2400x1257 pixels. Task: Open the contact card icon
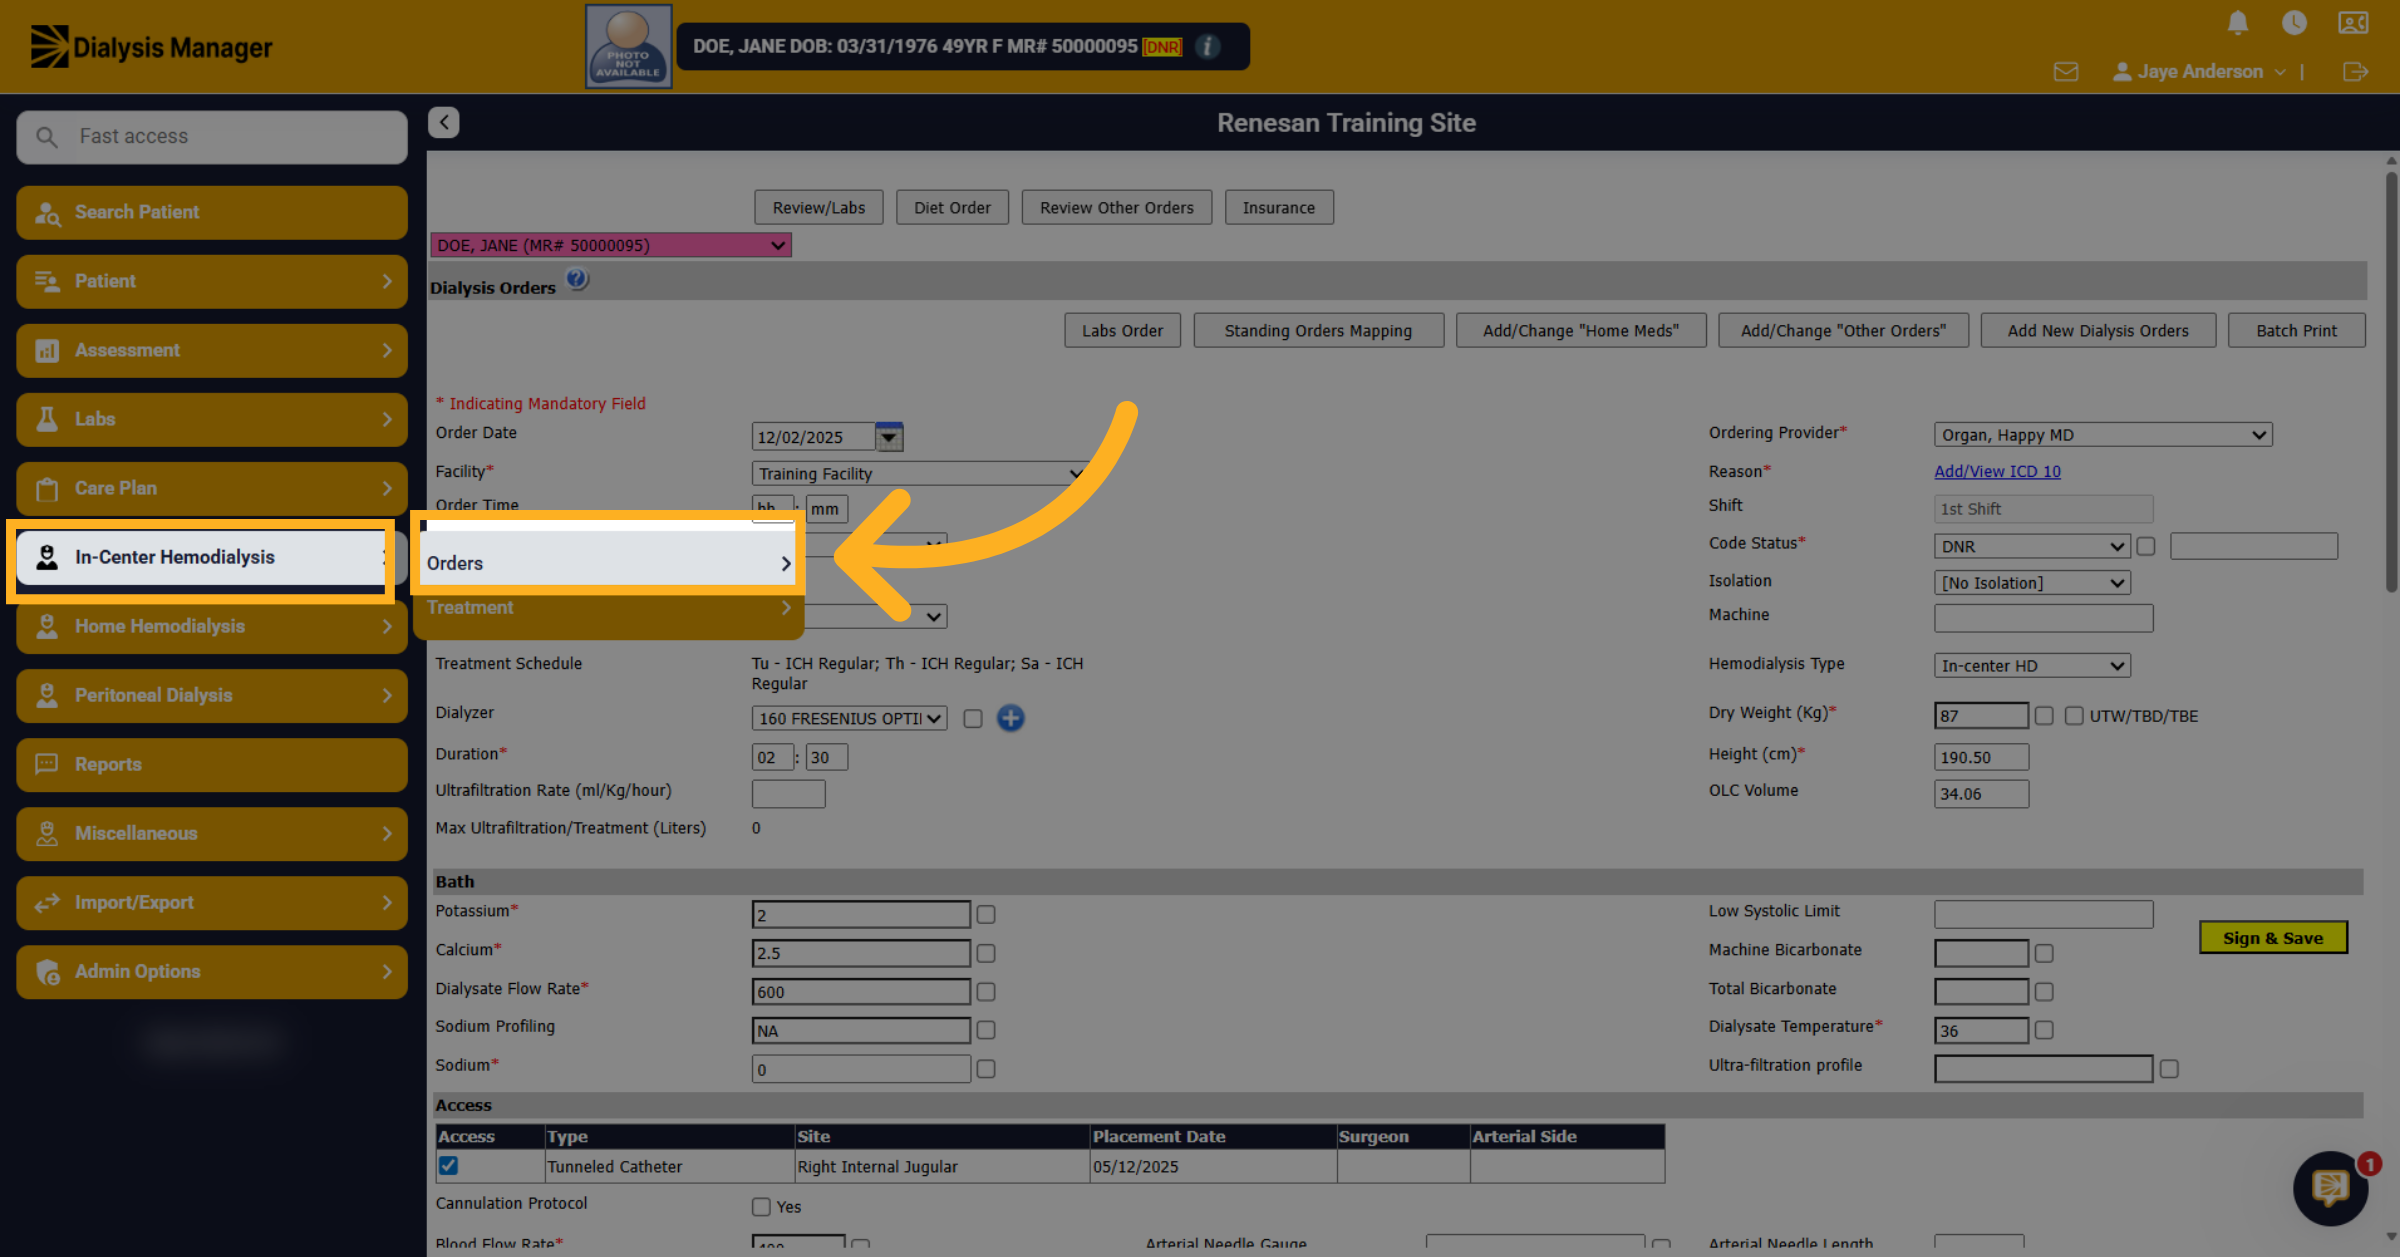(2353, 22)
